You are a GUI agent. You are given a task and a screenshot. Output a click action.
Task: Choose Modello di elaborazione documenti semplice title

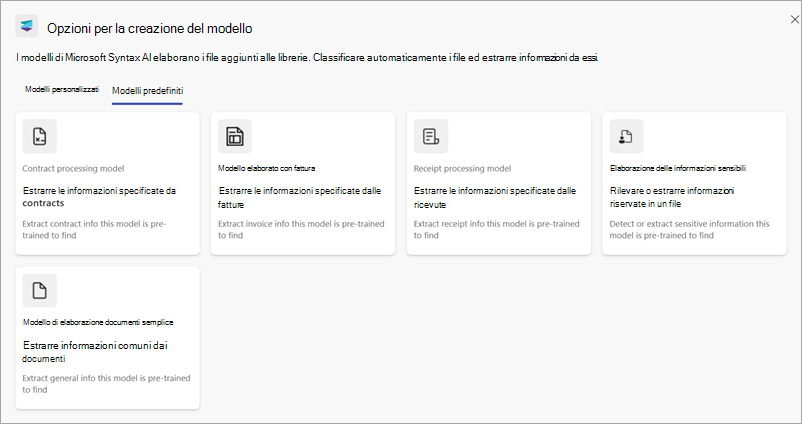tap(98, 322)
